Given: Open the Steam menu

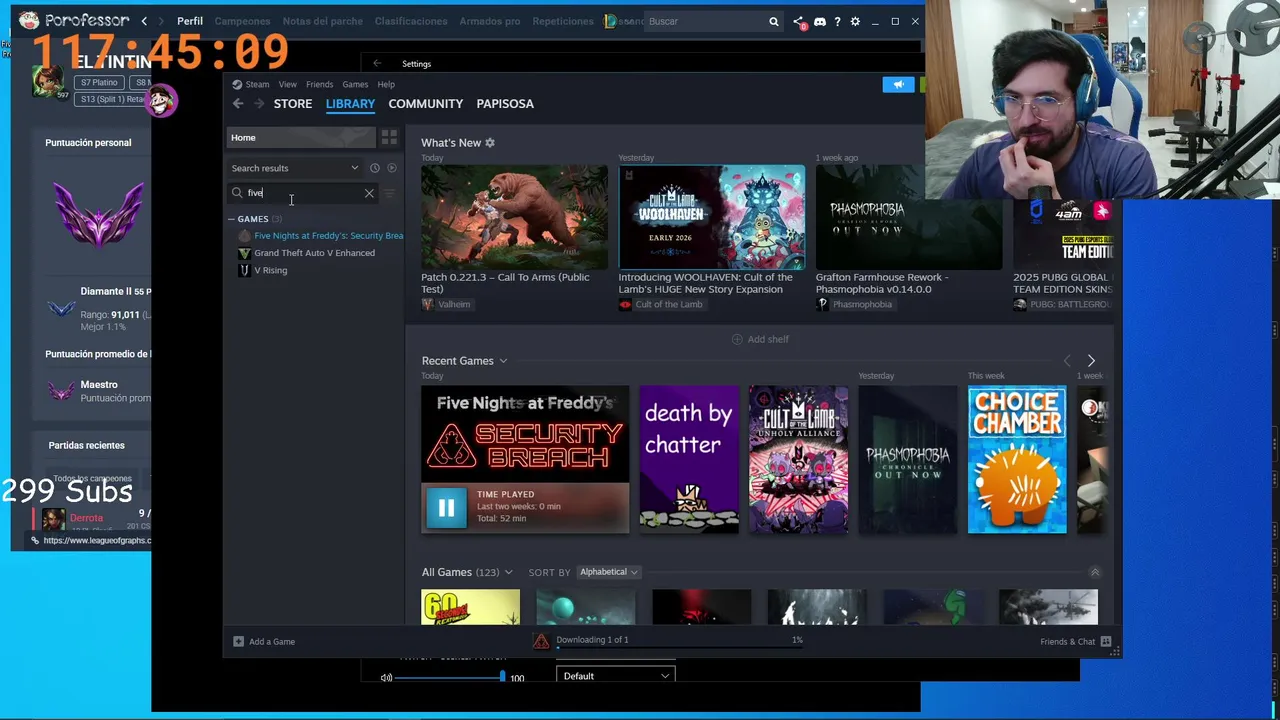Looking at the screenshot, I should (257, 85).
